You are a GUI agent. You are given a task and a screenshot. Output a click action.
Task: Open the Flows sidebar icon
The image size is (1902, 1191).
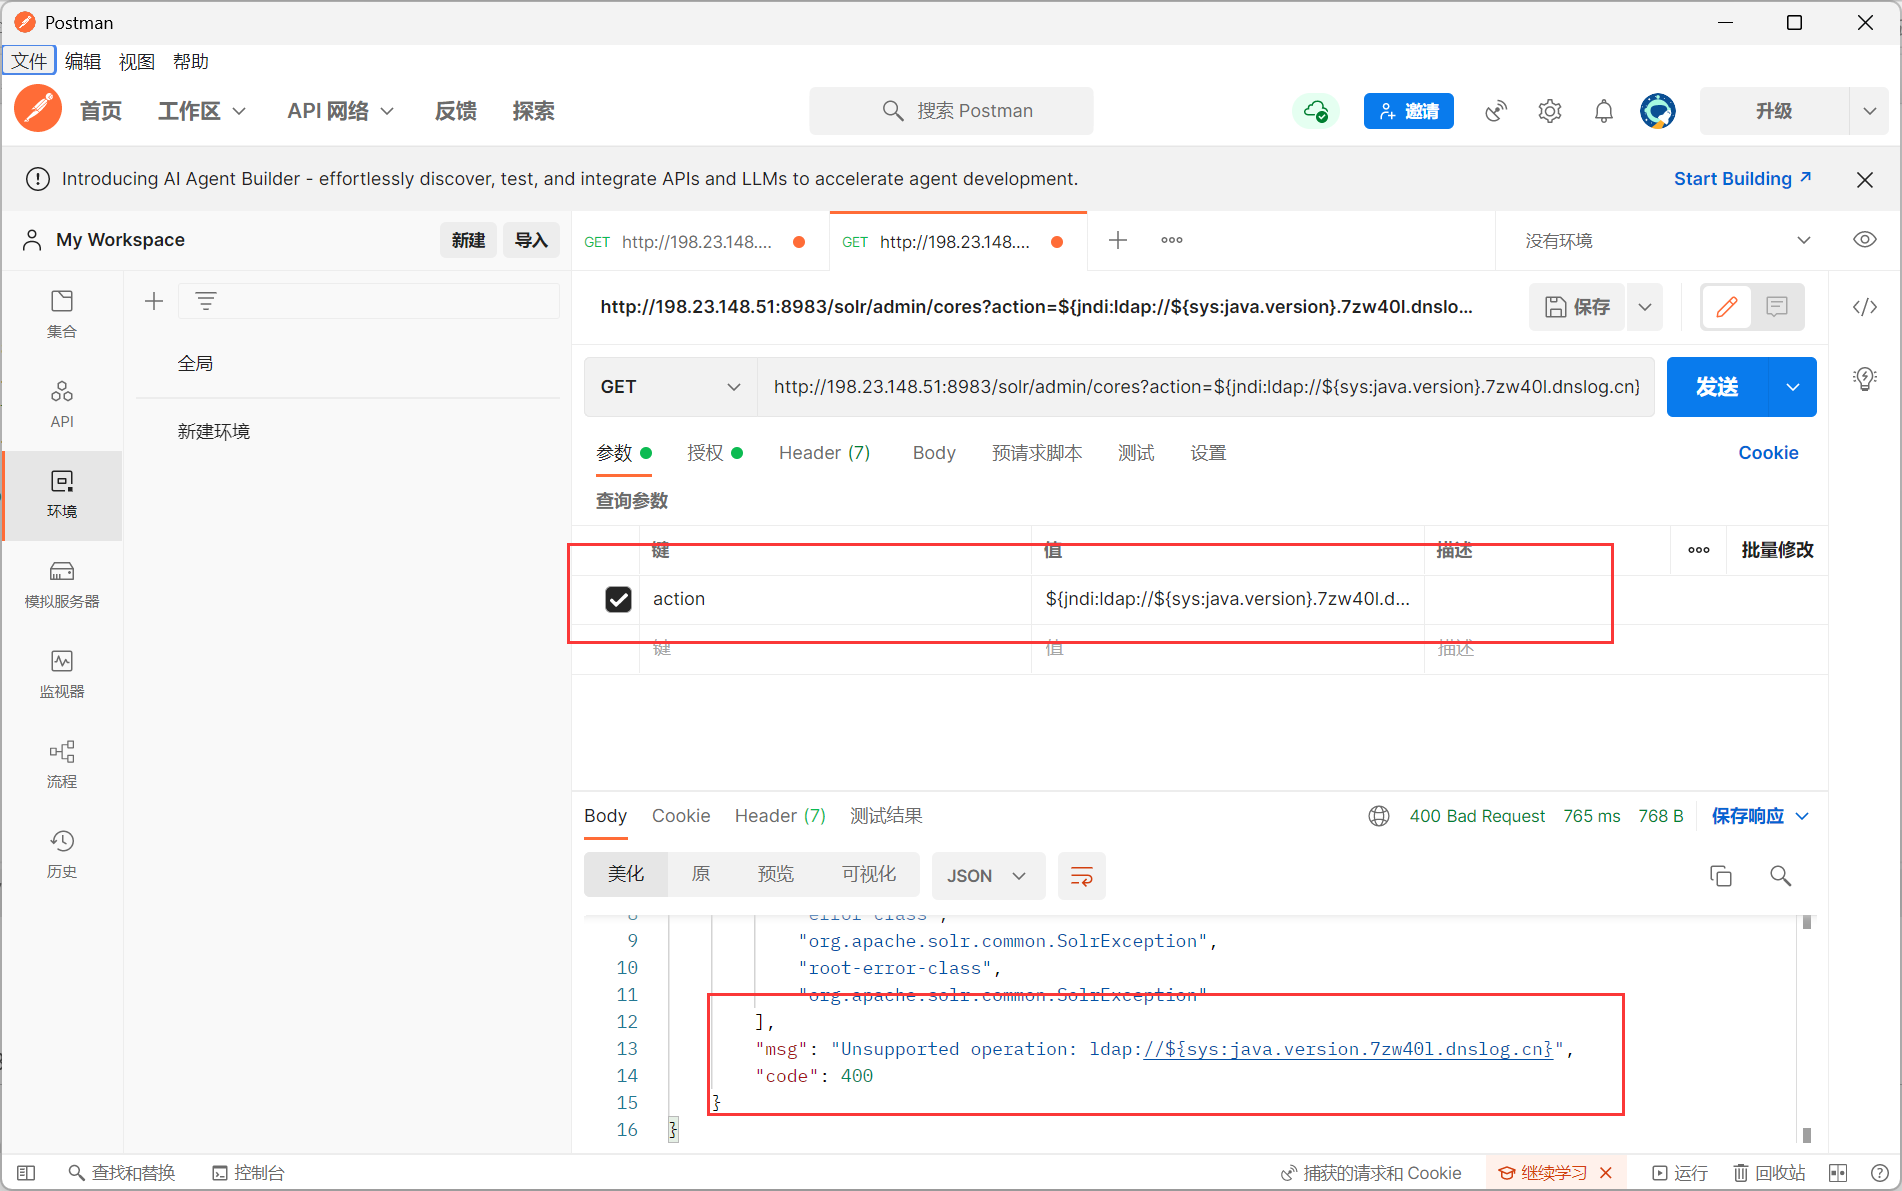click(x=62, y=764)
